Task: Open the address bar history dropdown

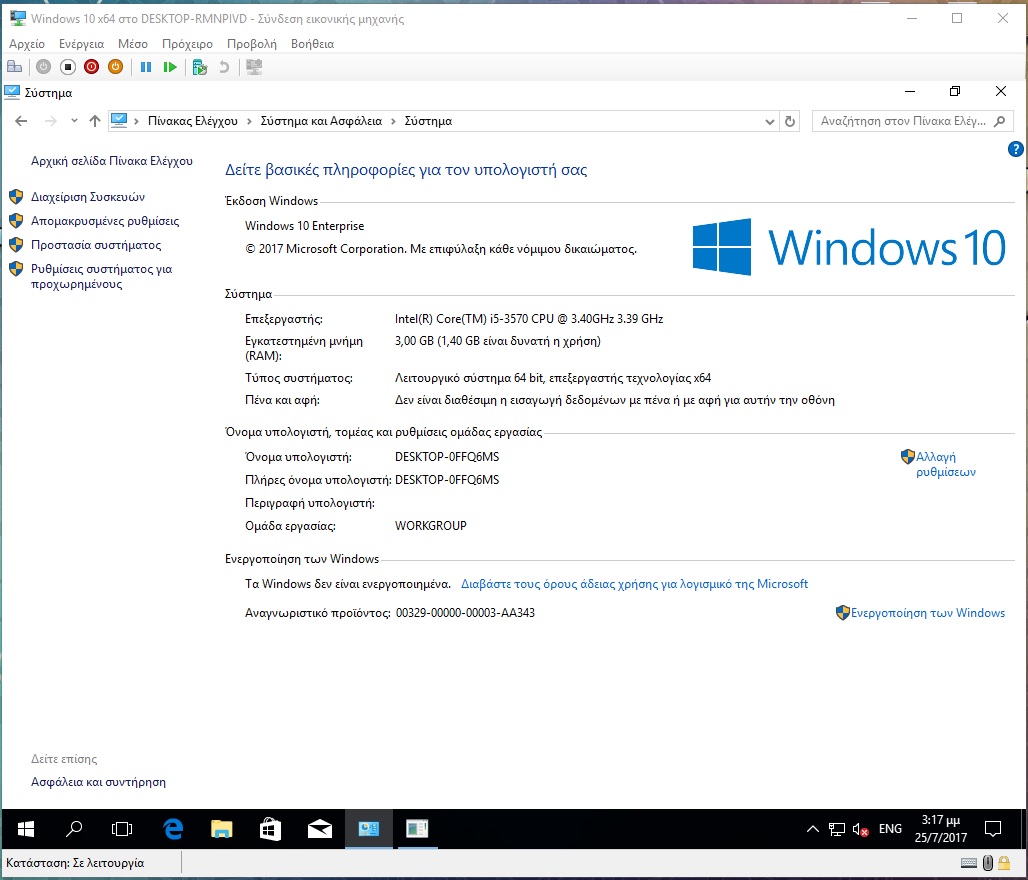Action: coord(770,121)
